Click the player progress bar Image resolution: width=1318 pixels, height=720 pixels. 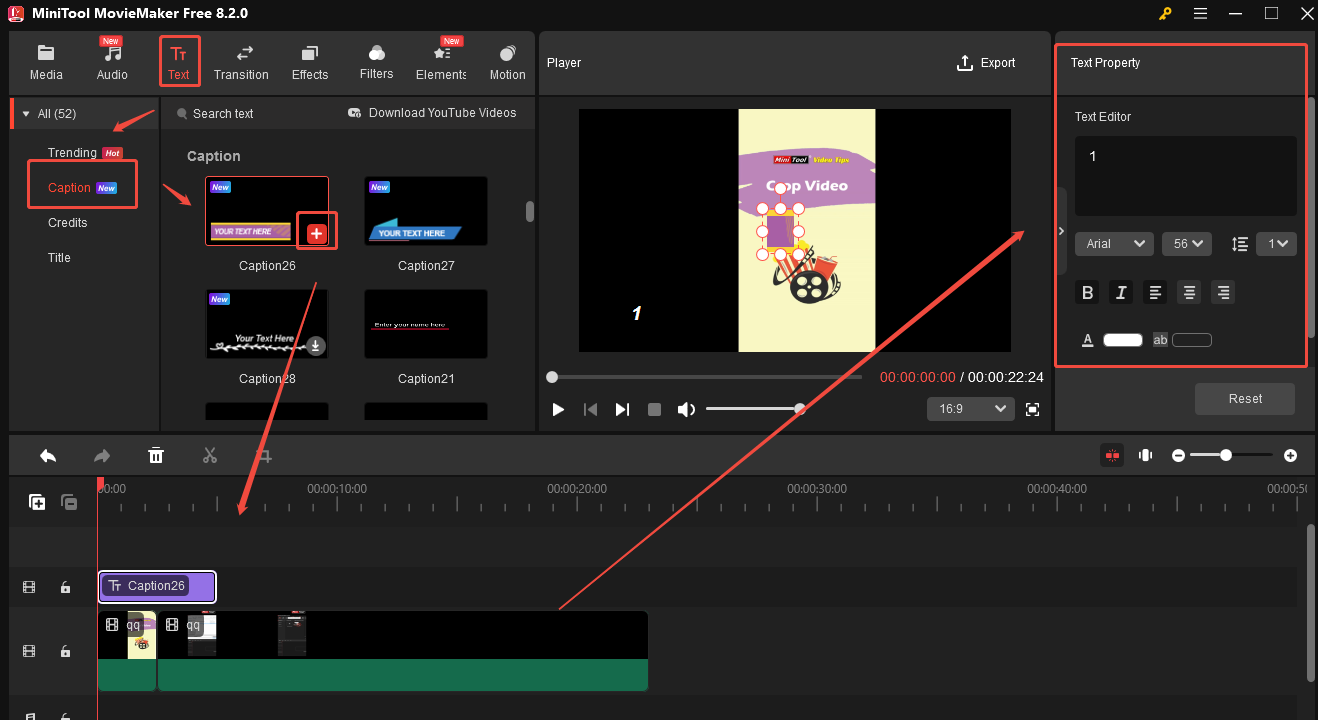(x=706, y=377)
